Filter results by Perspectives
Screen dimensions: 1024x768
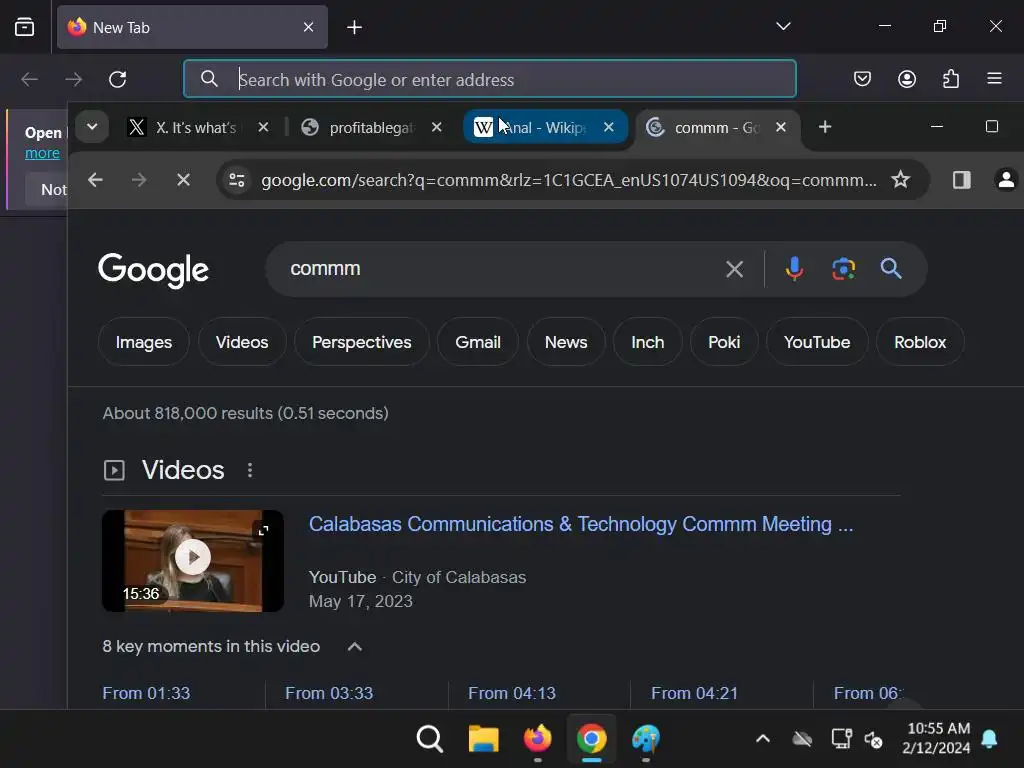[x=361, y=342]
